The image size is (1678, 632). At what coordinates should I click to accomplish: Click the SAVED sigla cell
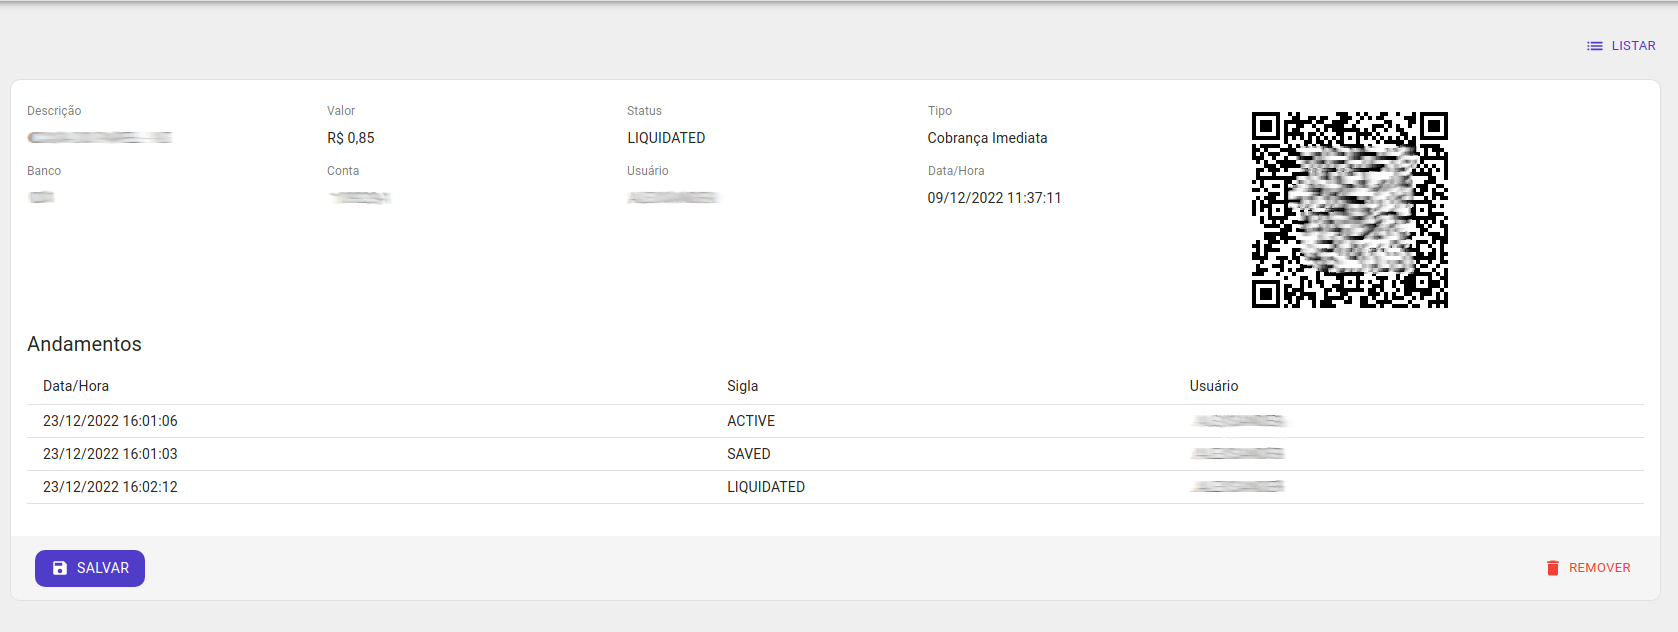749,454
